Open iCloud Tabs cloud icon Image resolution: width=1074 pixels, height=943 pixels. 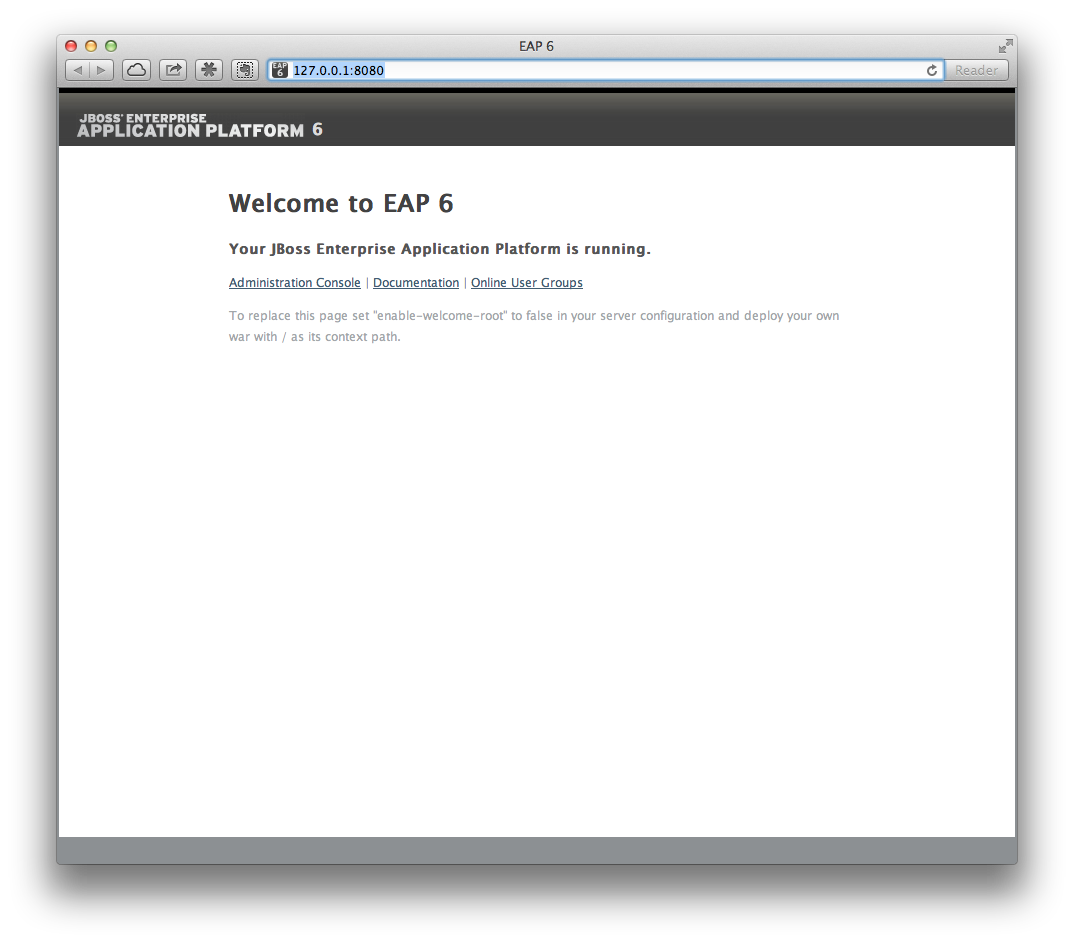point(136,70)
